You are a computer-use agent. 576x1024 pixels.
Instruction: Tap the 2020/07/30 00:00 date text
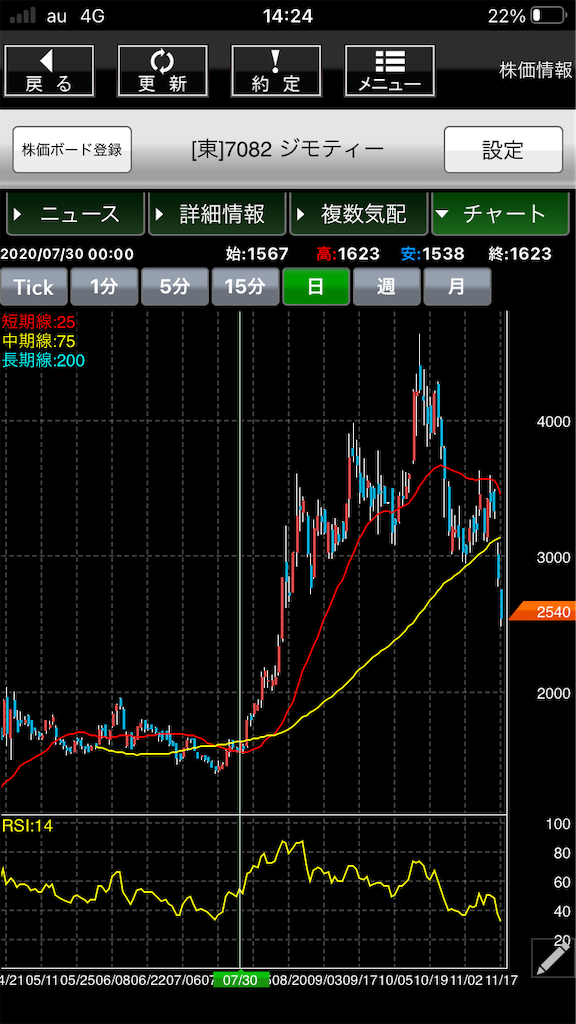pos(67,254)
